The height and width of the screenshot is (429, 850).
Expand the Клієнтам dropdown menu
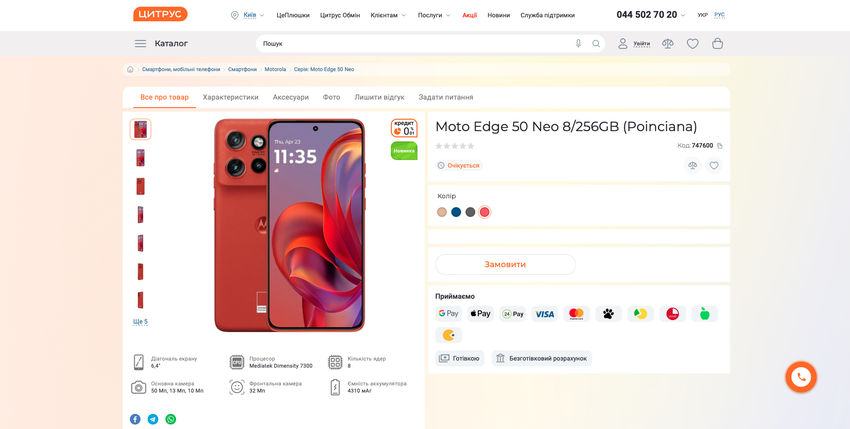(x=388, y=15)
